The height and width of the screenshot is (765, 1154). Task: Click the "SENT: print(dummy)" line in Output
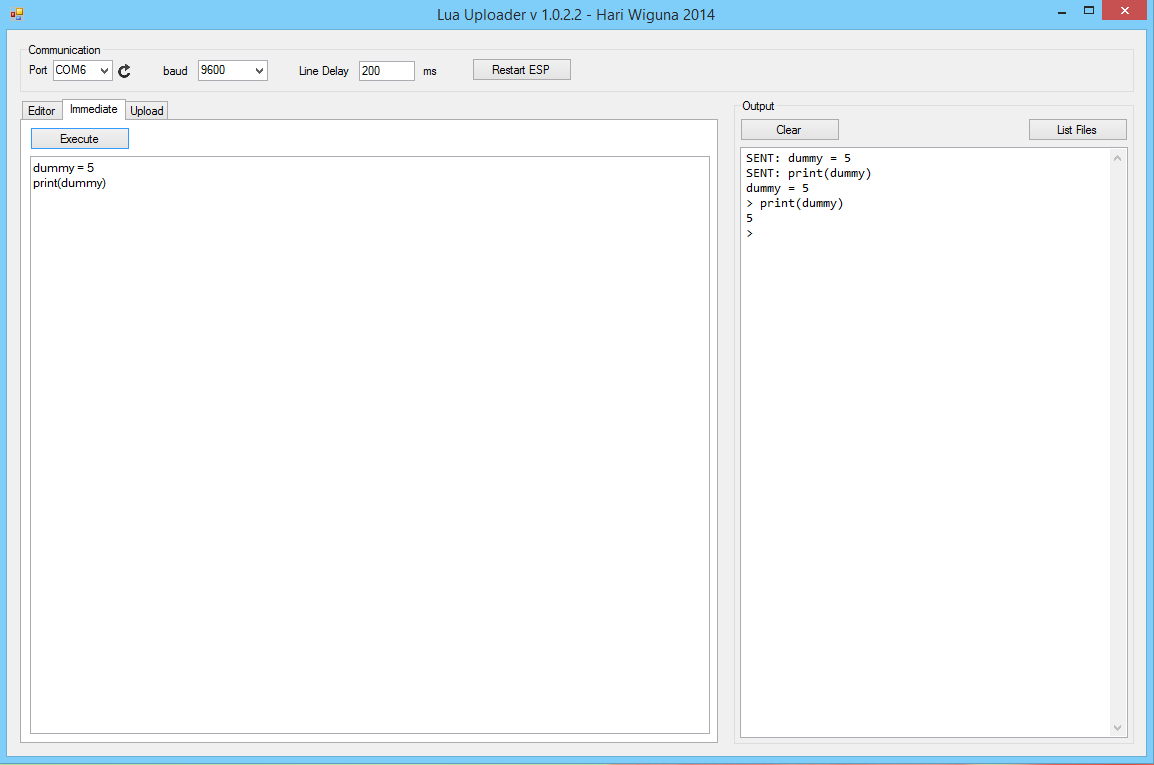click(x=808, y=173)
